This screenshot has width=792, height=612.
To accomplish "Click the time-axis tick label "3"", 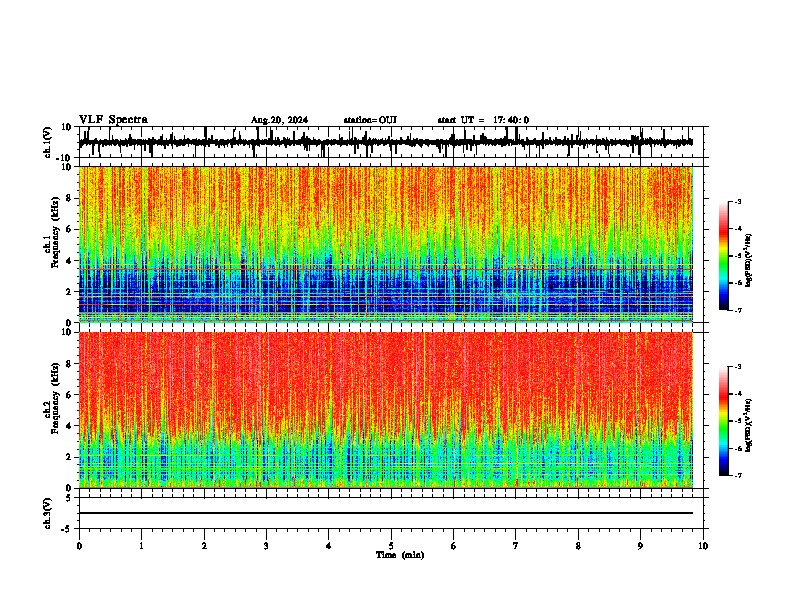I will pyautogui.click(x=266, y=546).
